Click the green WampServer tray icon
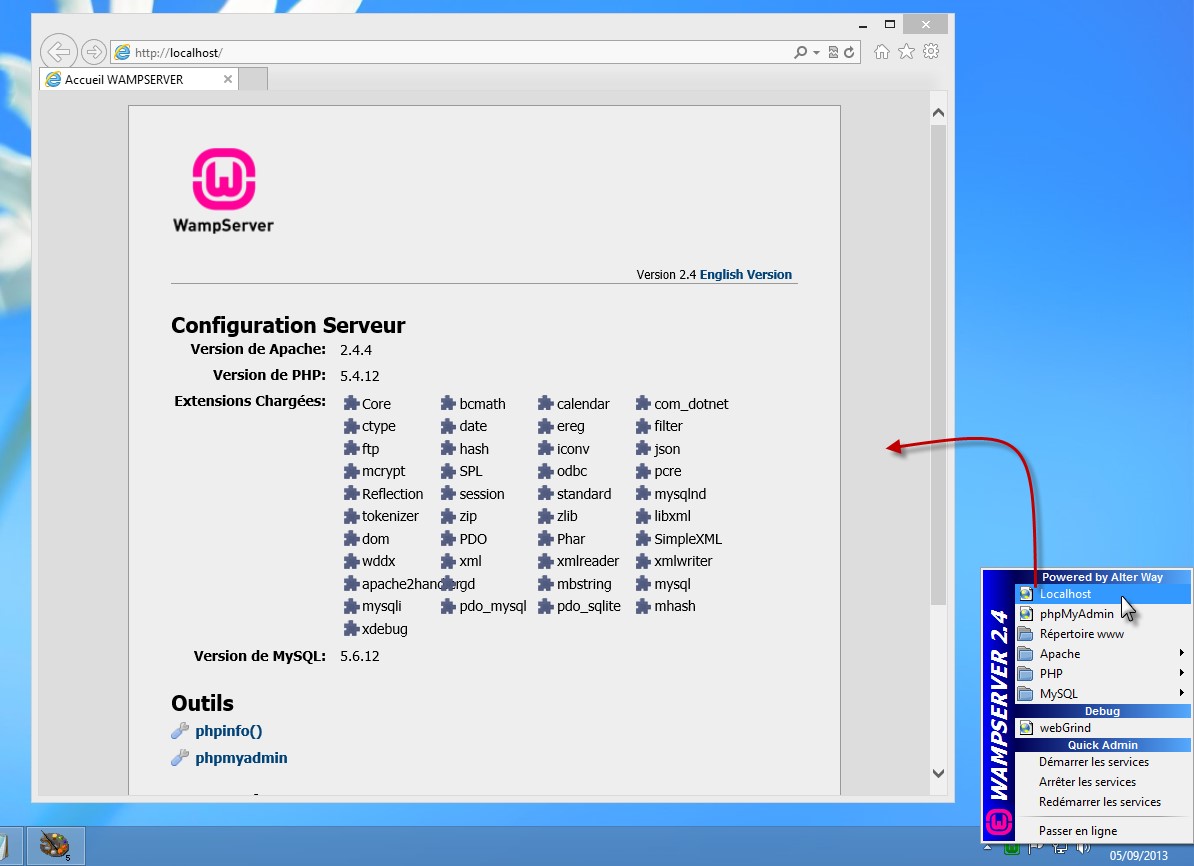The image size is (1194, 866). (1012, 849)
